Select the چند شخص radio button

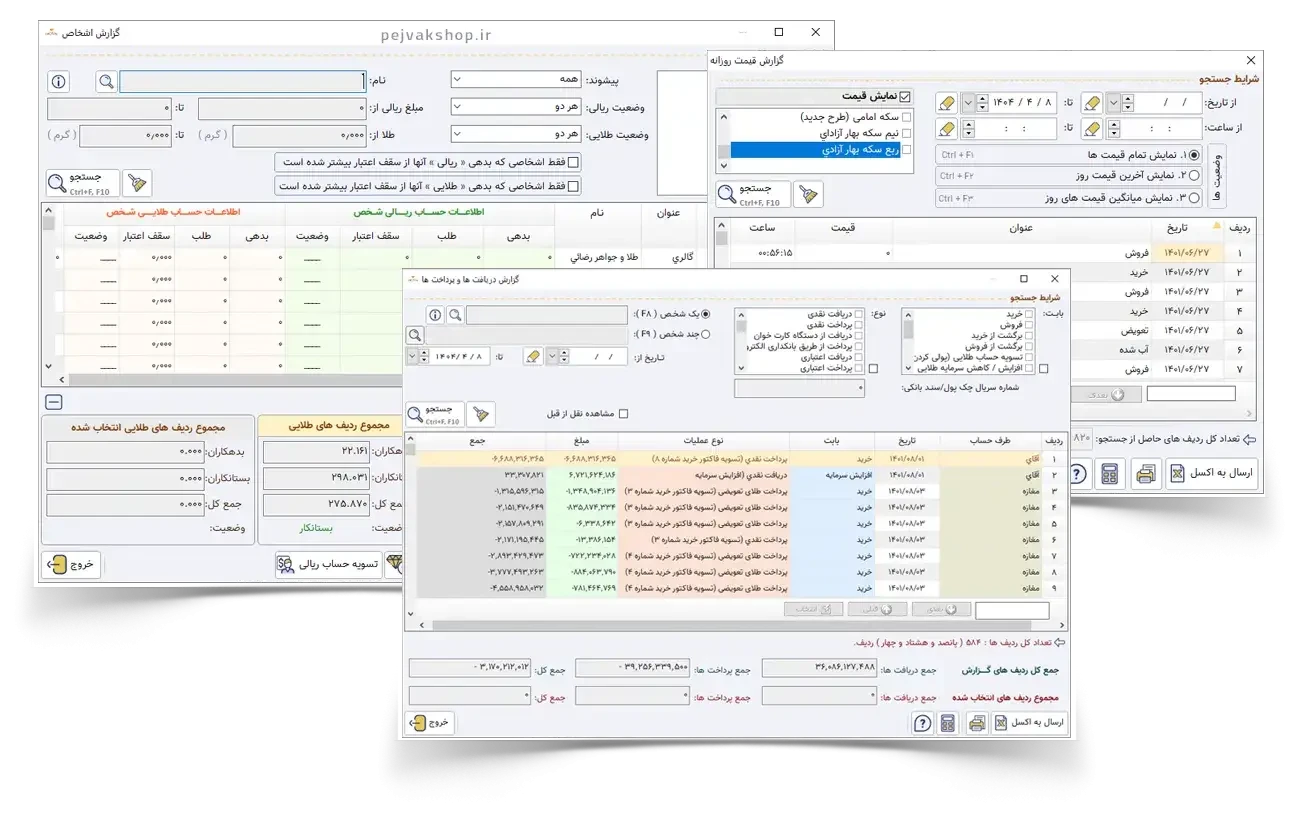click(x=706, y=334)
